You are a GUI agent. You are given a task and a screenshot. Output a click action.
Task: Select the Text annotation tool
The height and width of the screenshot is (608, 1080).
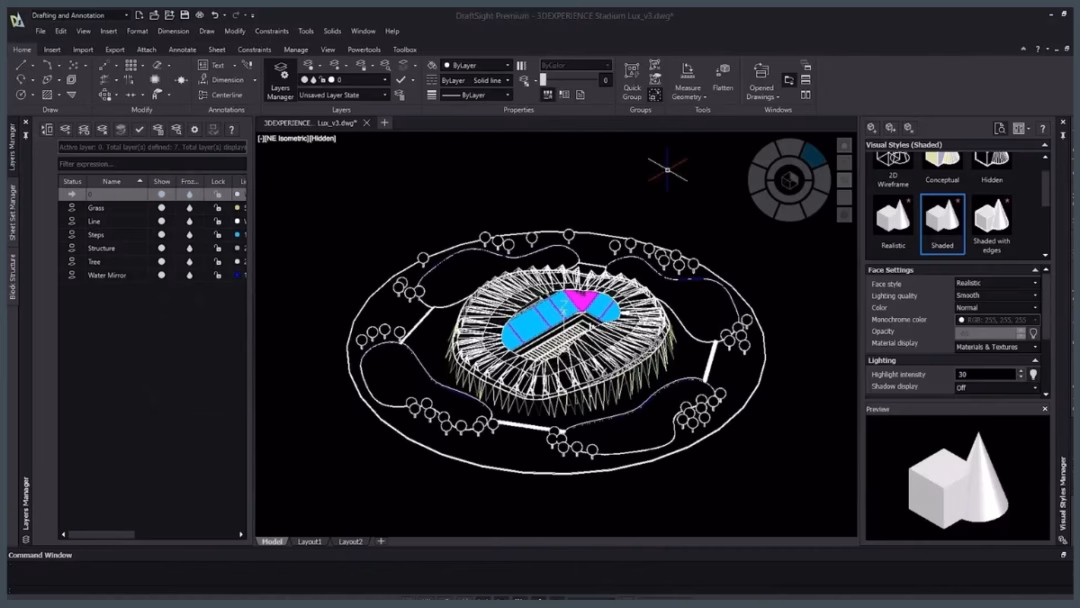[x=212, y=65]
